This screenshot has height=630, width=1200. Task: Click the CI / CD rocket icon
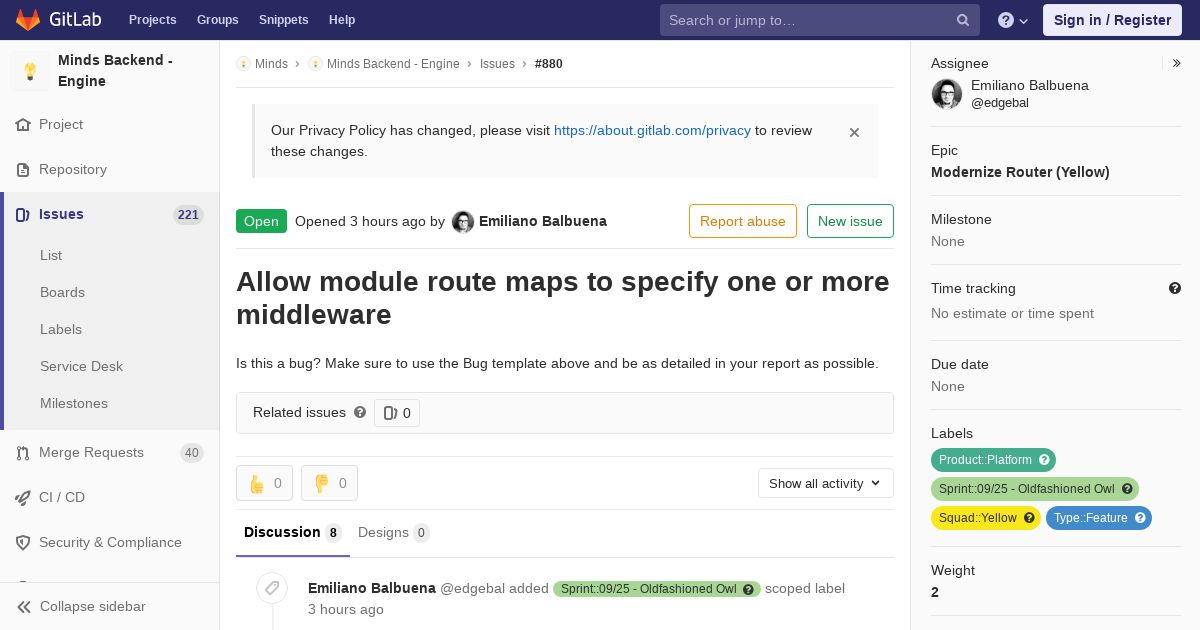[x=23, y=498]
